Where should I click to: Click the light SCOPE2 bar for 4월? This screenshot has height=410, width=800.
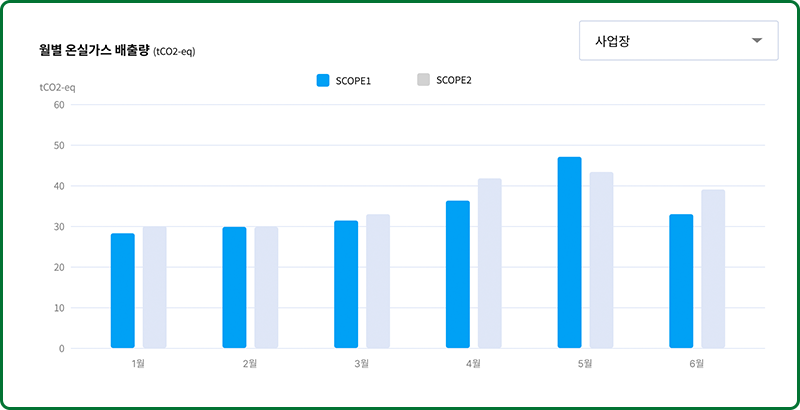click(x=489, y=264)
